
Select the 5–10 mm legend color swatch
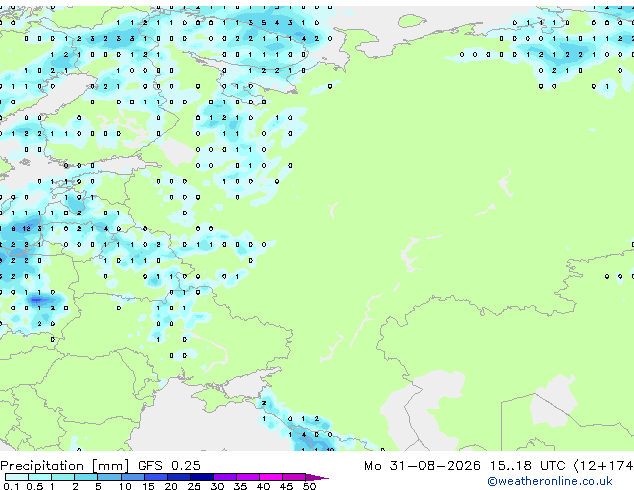pos(110,477)
